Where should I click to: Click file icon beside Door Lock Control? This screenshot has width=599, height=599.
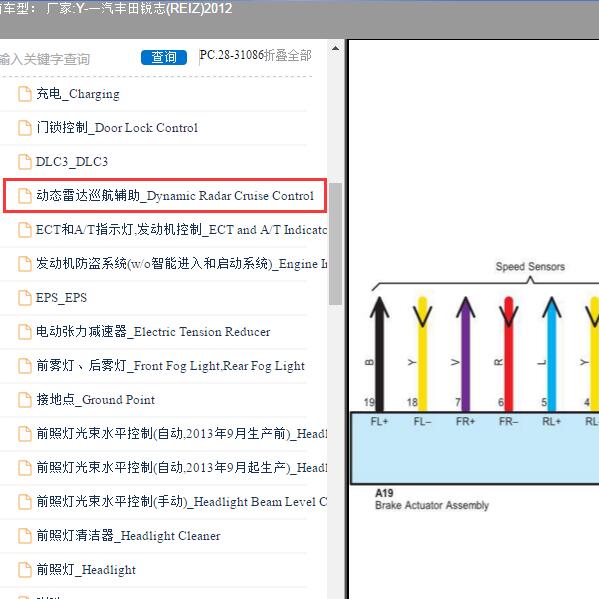coord(25,128)
